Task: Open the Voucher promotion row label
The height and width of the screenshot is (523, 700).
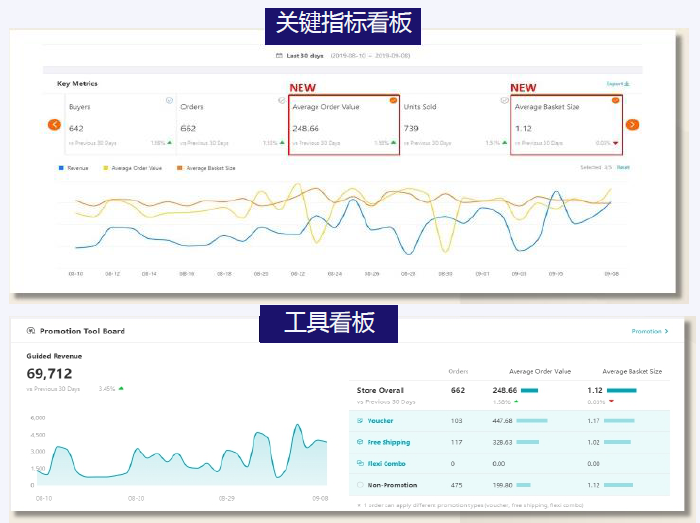Action: point(380,421)
